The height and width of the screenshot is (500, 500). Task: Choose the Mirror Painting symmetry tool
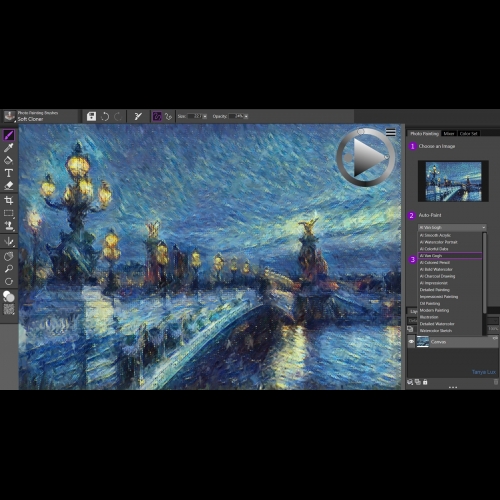pyautogui.click(x=9, y=242)
